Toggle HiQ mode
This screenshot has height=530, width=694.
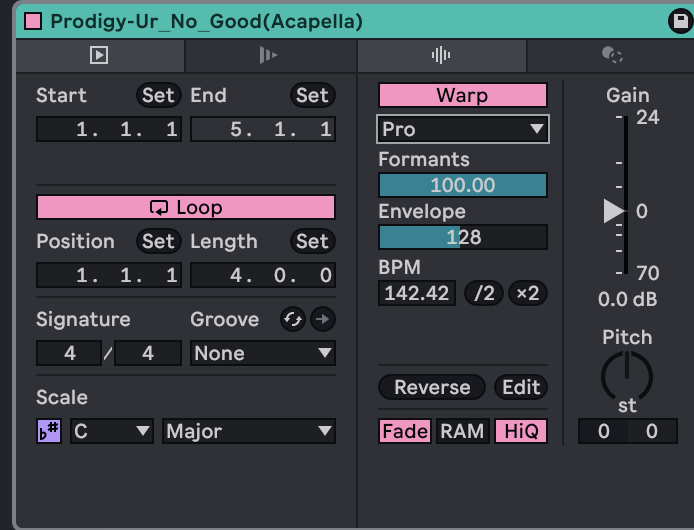click(x=521, y=431)
